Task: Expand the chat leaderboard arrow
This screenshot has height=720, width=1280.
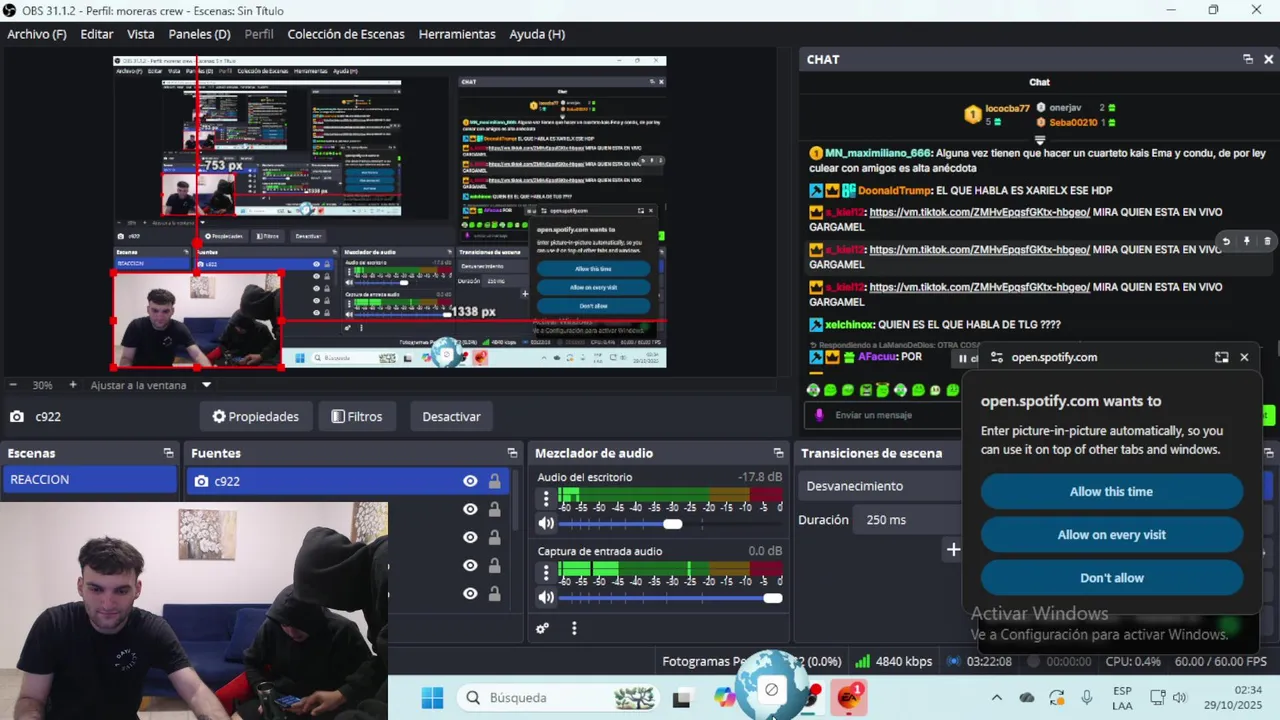Action: [1039, 139]
